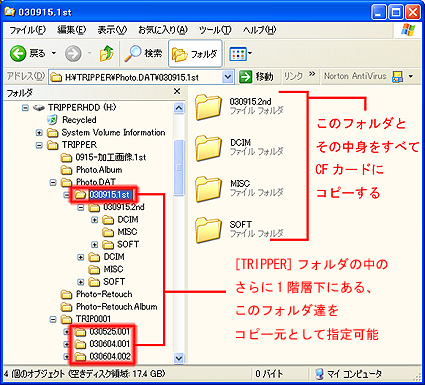Open the 編集(E) menu

click(x=71, y=30)
